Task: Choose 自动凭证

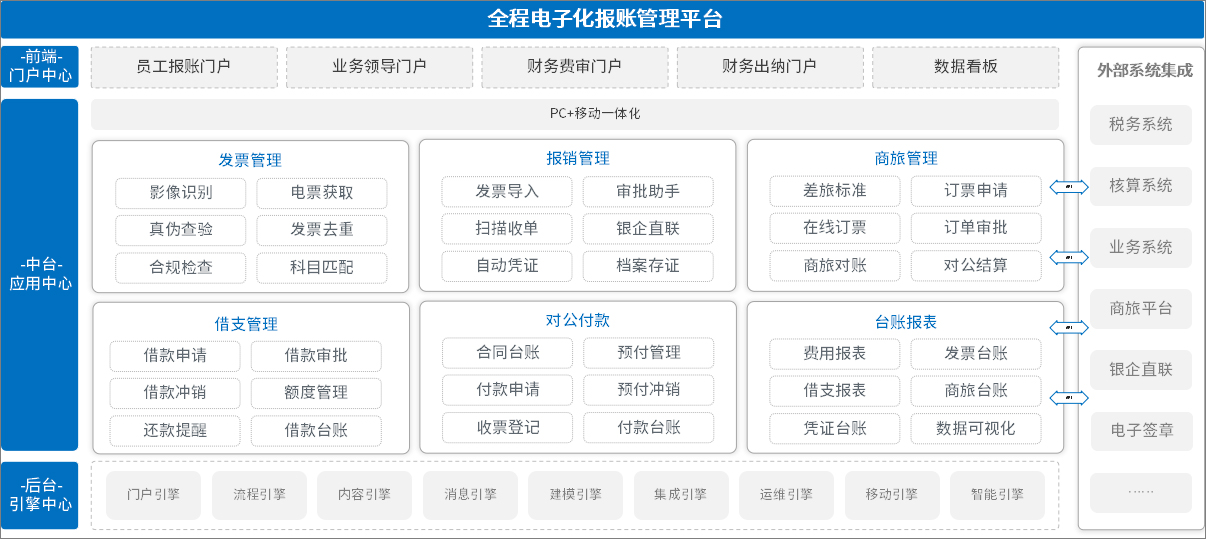Action: coord(507,266)
